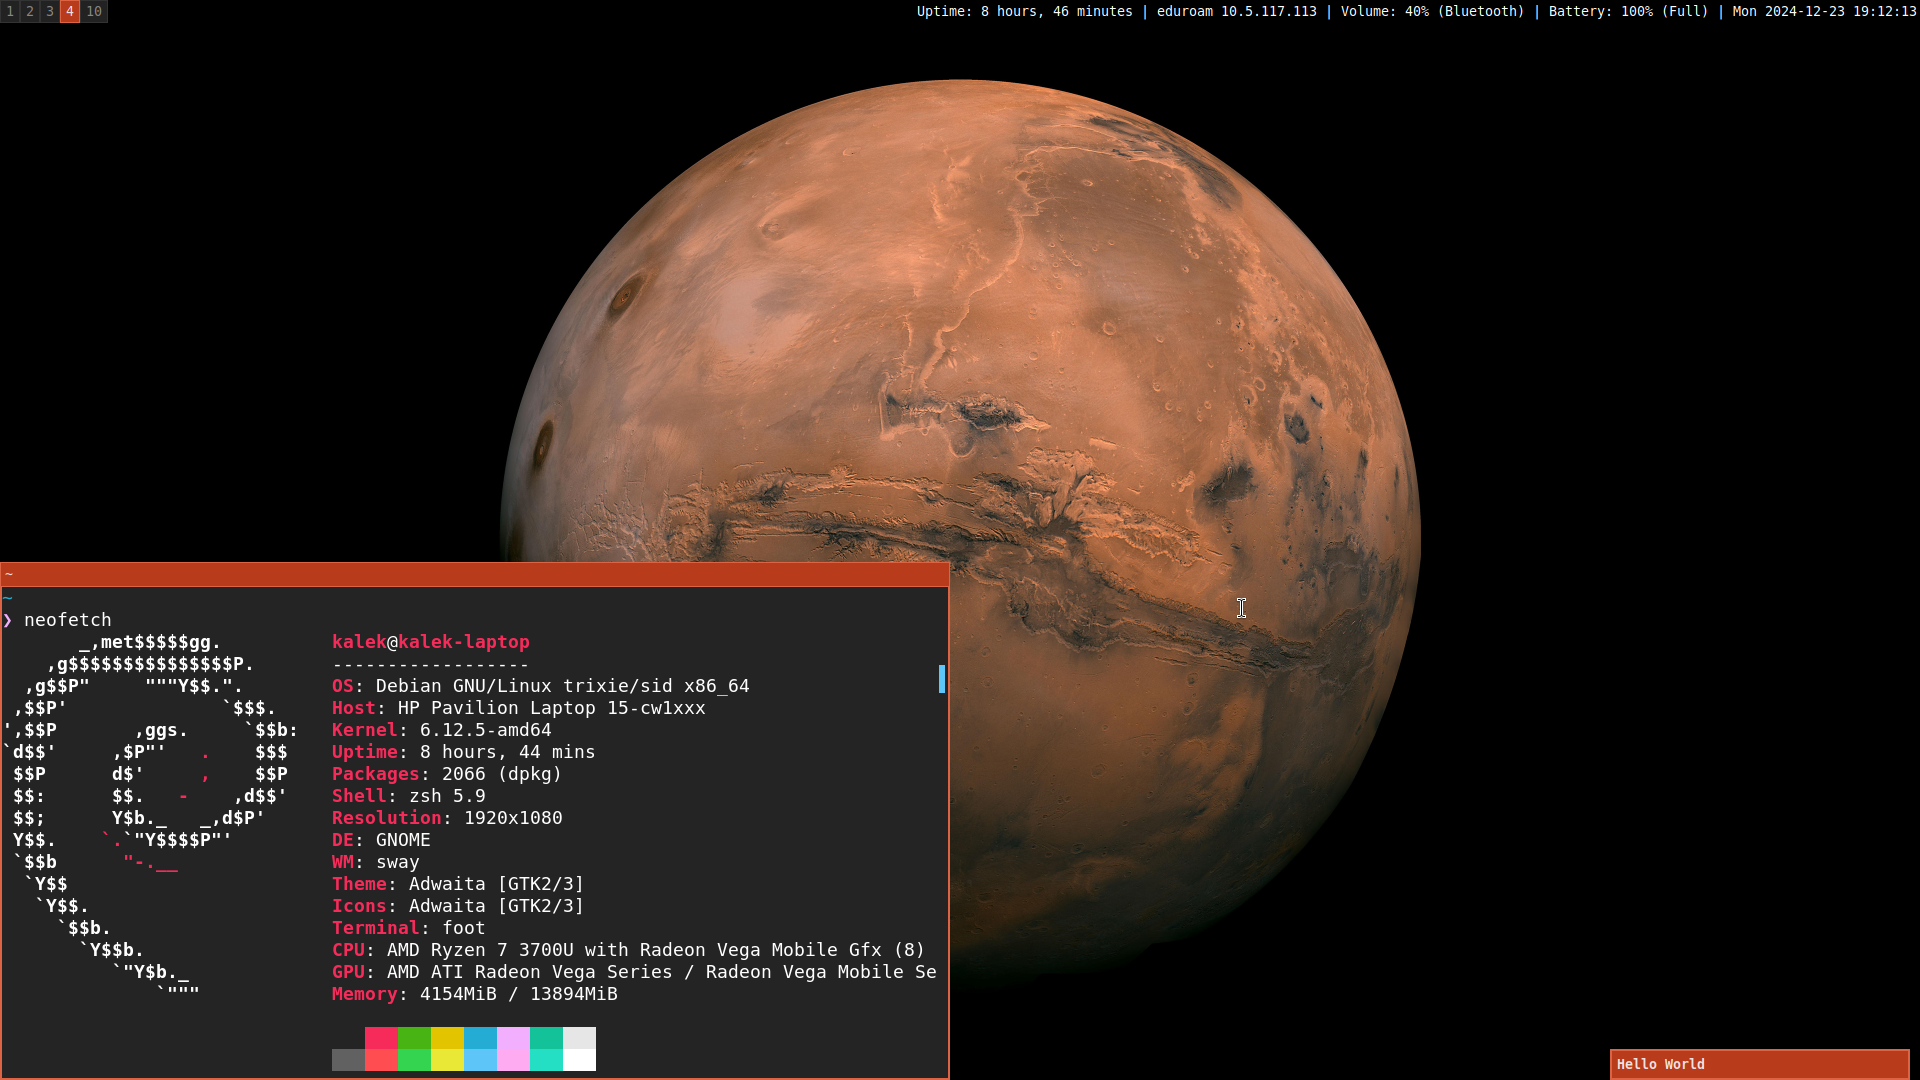Viewport: 1920px width, 1080px height.
Task: Switch to workspace 2 in the status bar
Action: (30, 11)
